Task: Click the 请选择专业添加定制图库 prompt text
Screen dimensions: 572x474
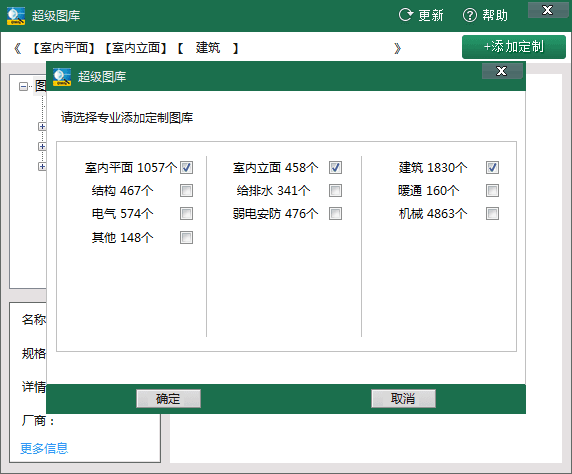Action: [127, 118]
